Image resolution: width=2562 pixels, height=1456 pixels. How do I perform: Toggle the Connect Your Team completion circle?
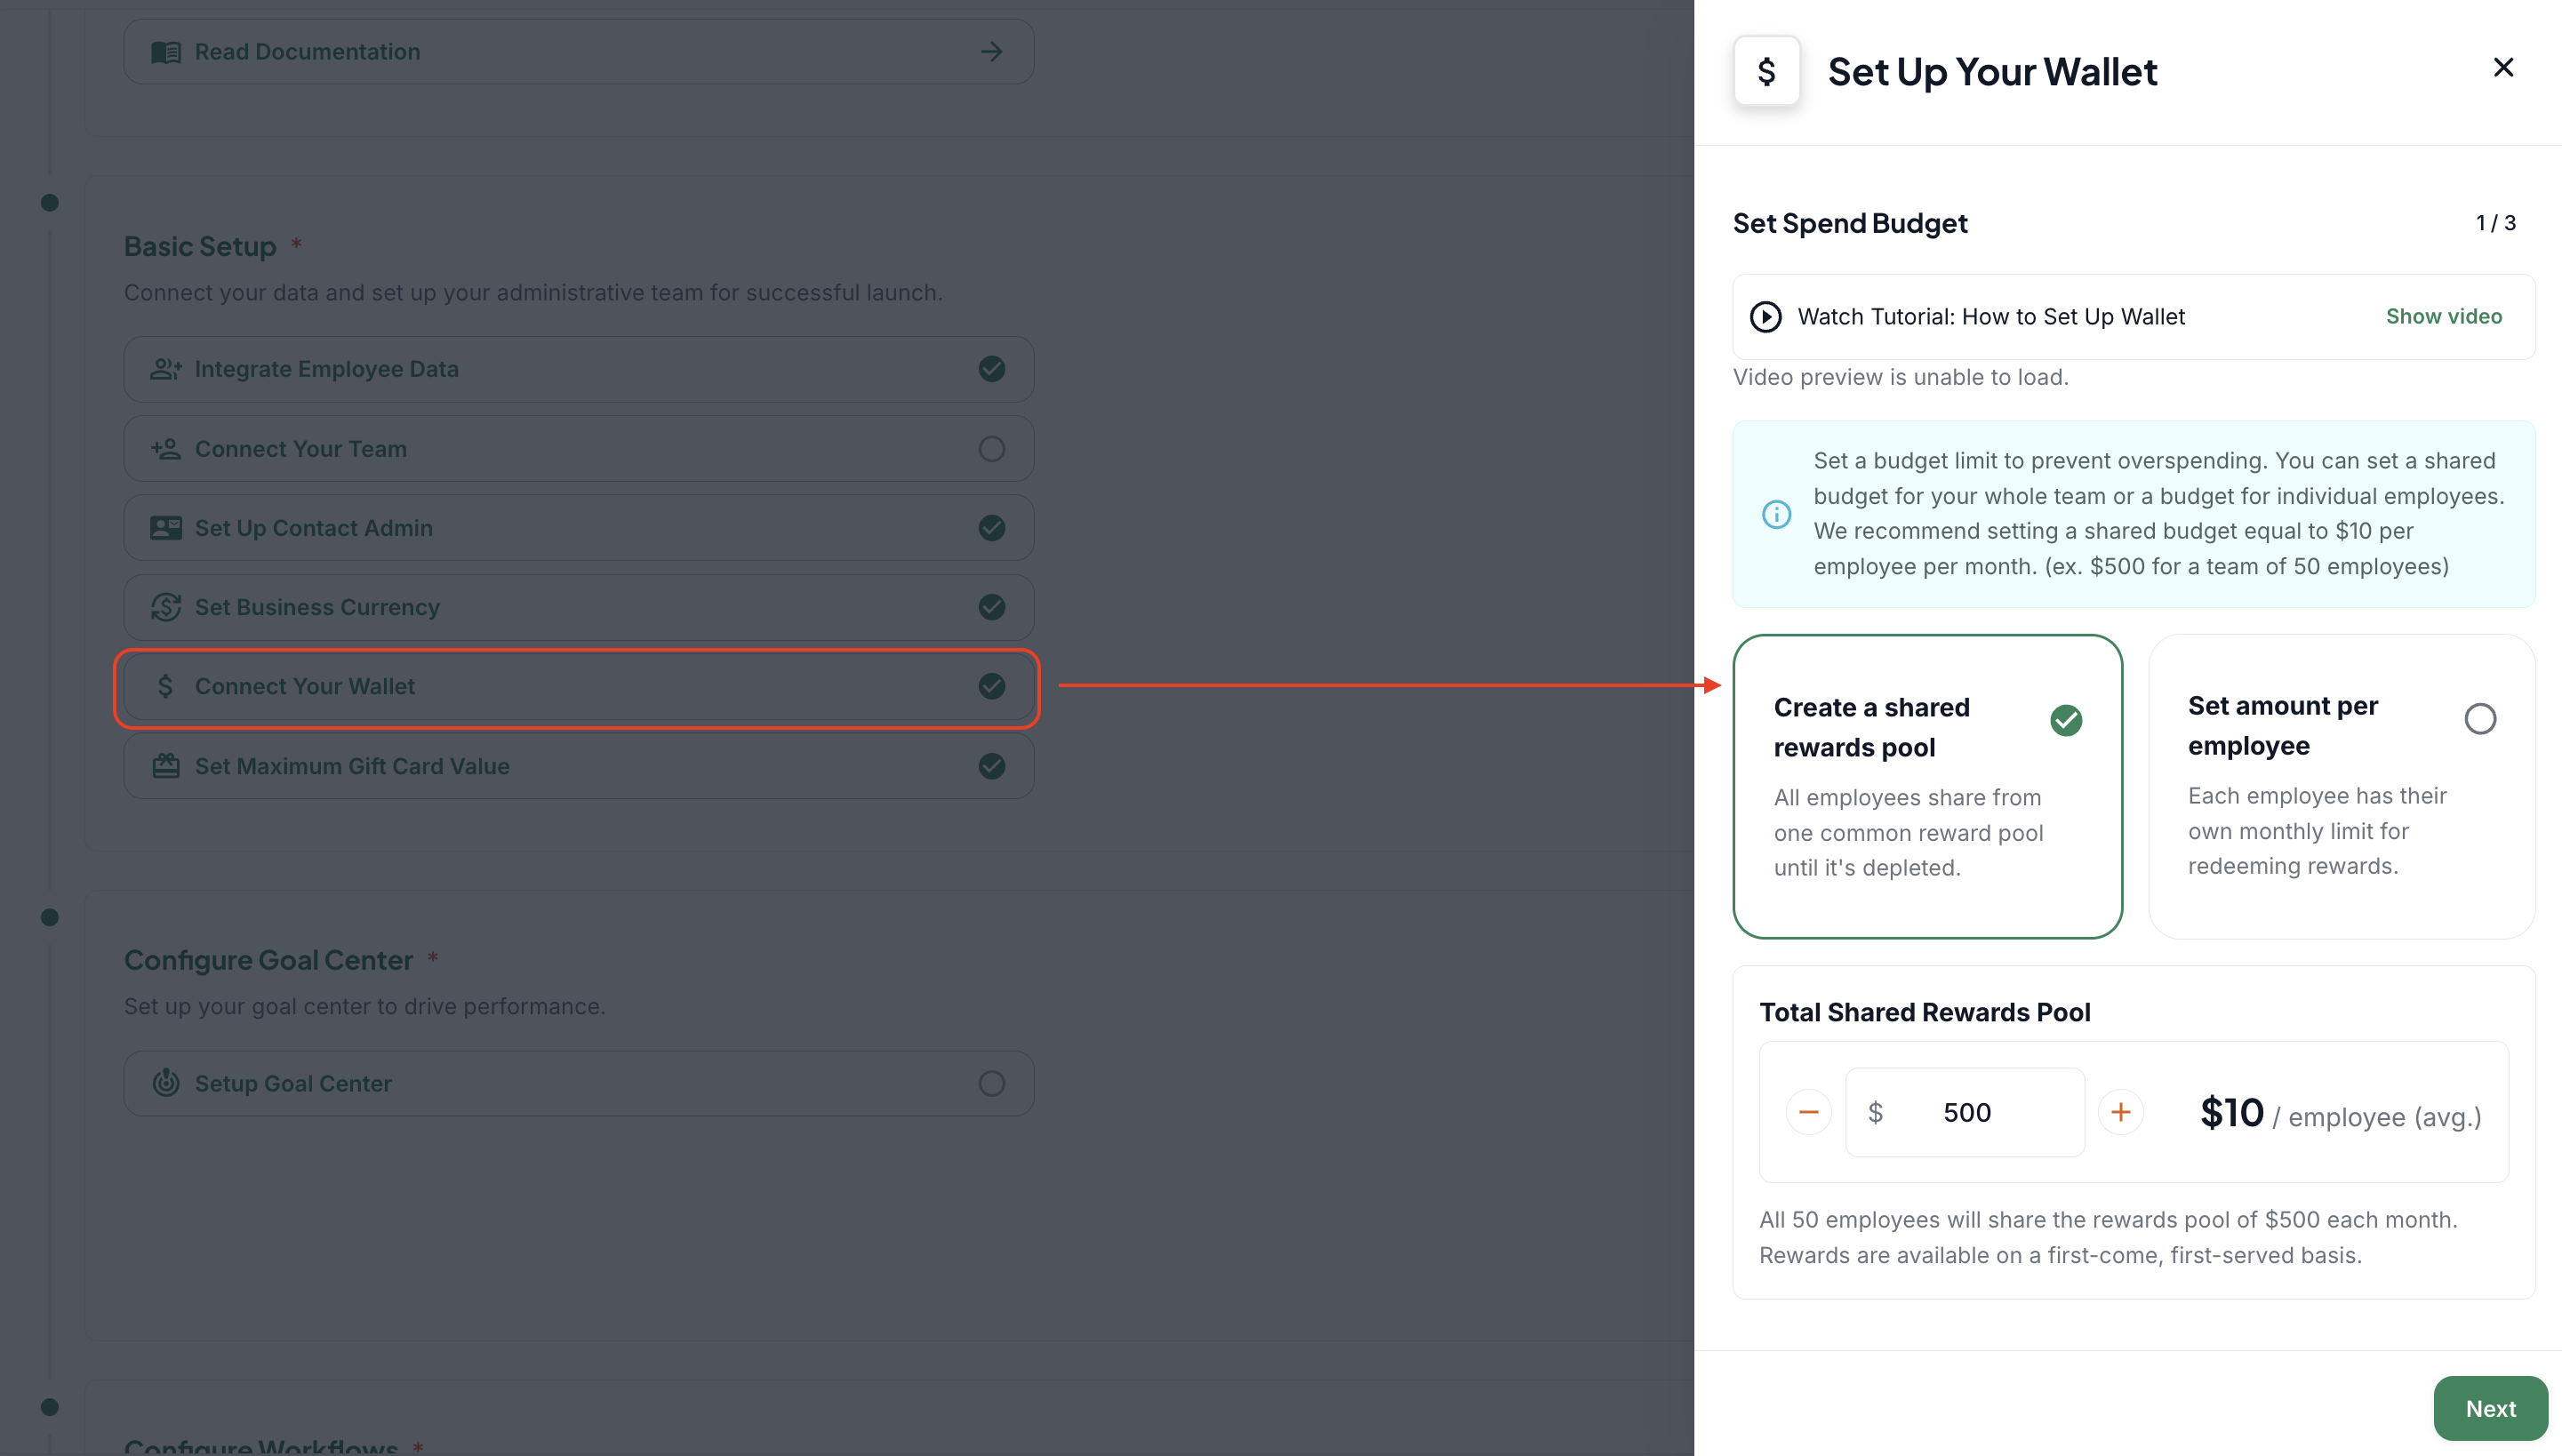click(x=991, y=449)
